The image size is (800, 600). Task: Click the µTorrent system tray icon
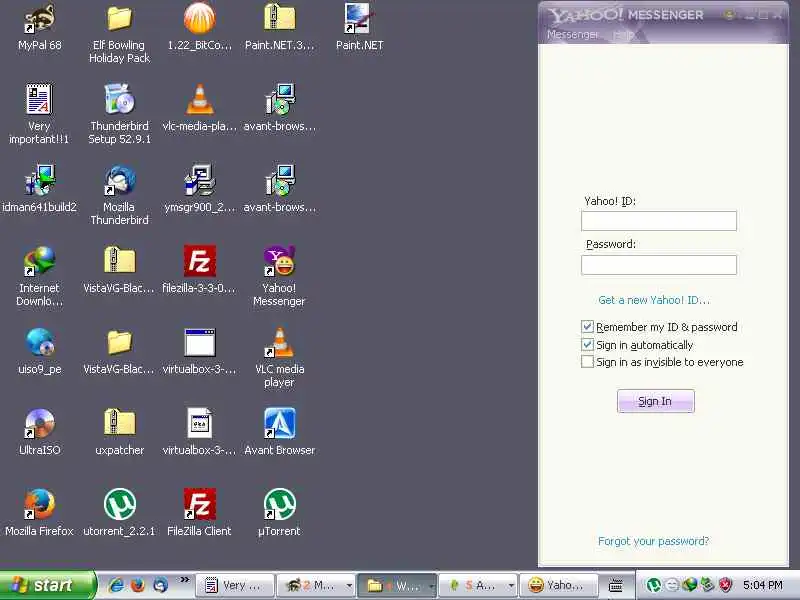[x=653, y=585]
